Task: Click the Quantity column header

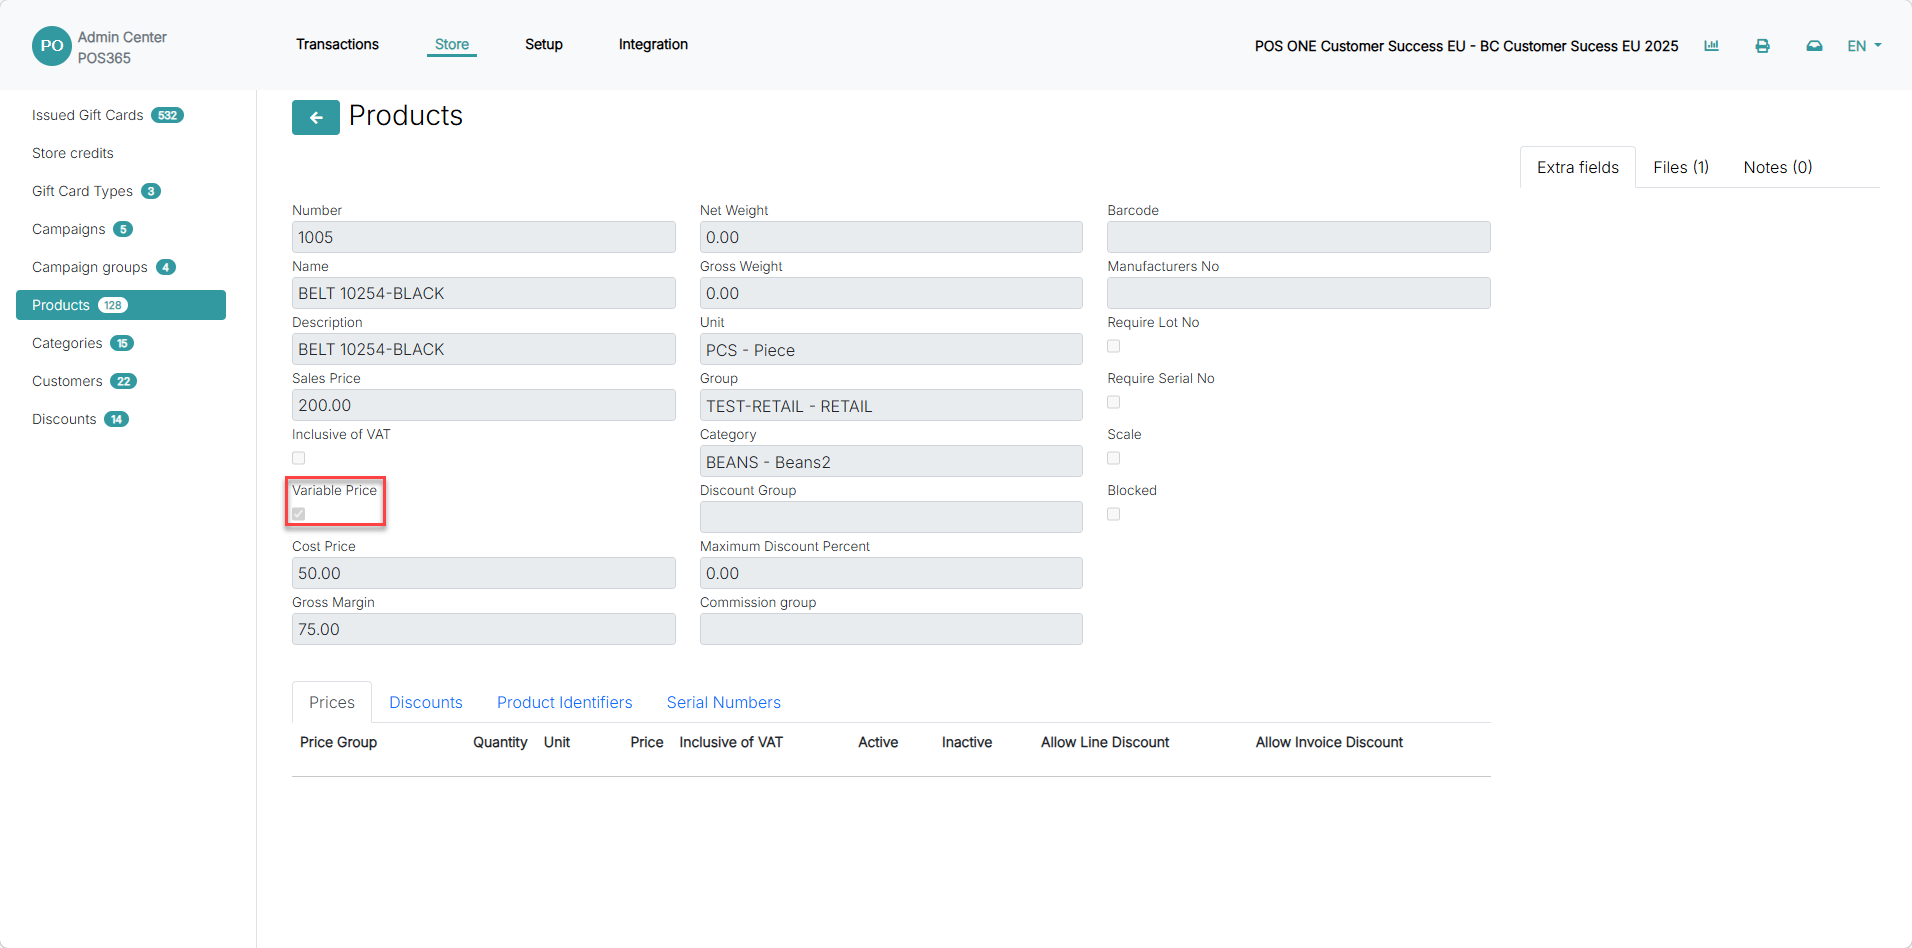Action: tap(500, 742)
